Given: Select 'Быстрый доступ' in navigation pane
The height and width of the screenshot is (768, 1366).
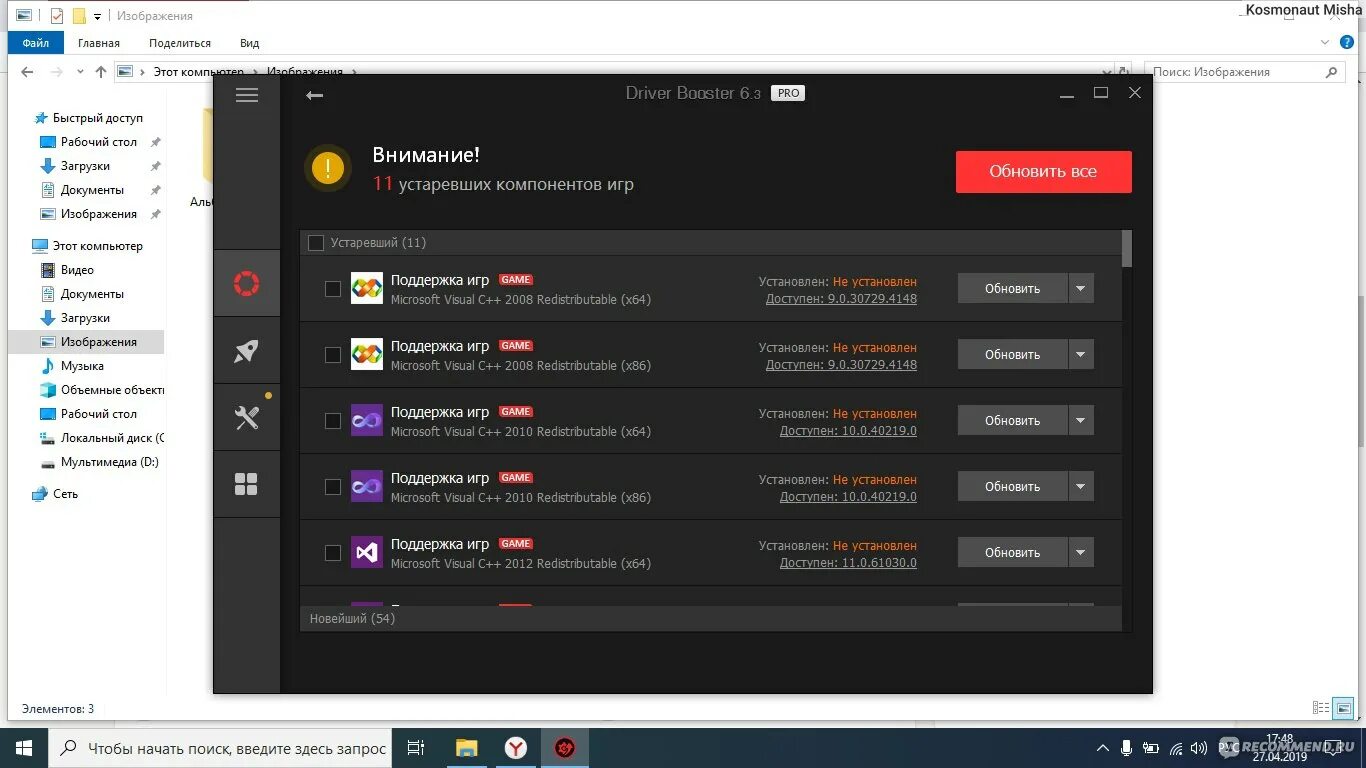Looking at the screenshot, I should point(98,118).
